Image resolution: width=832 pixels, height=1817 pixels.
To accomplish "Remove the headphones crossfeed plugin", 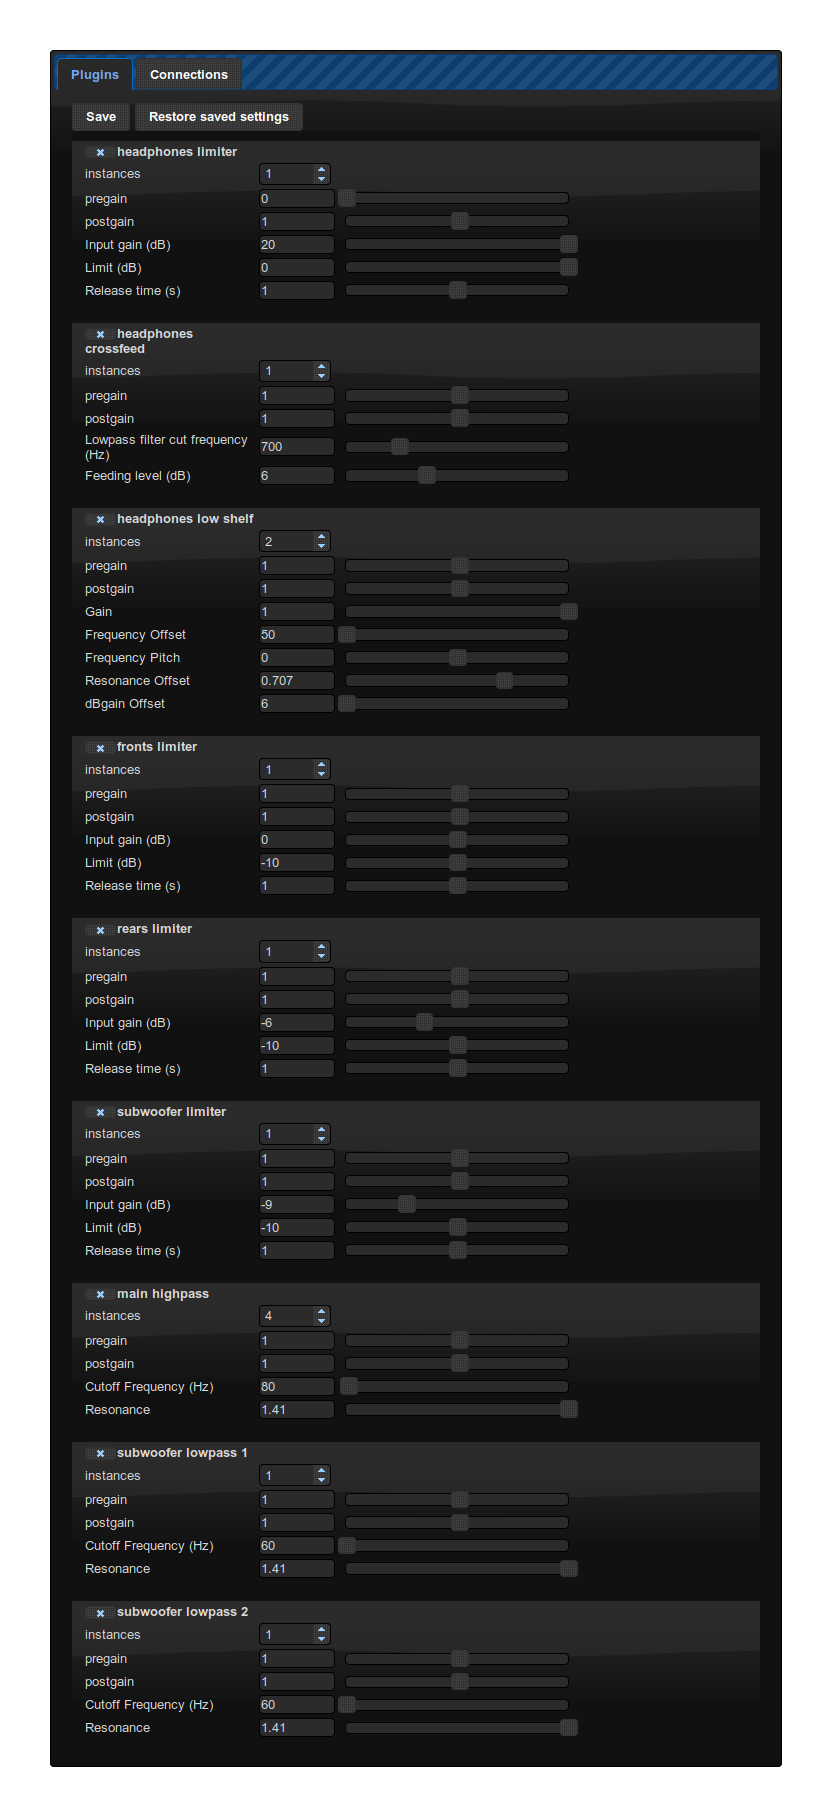I will pyautogui.click(x=100, y=335).
